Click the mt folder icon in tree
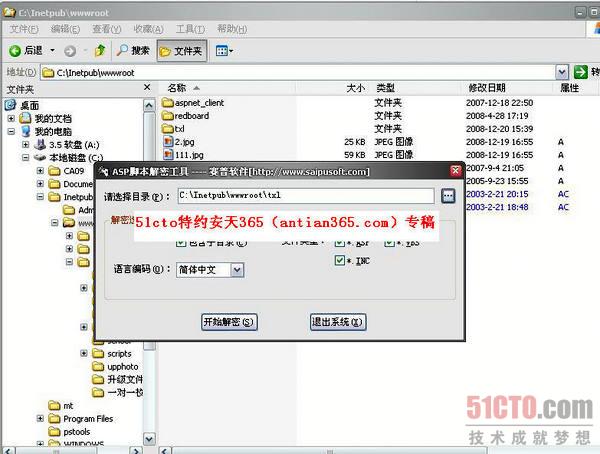The image size is (600, 454). click(54, 405)
